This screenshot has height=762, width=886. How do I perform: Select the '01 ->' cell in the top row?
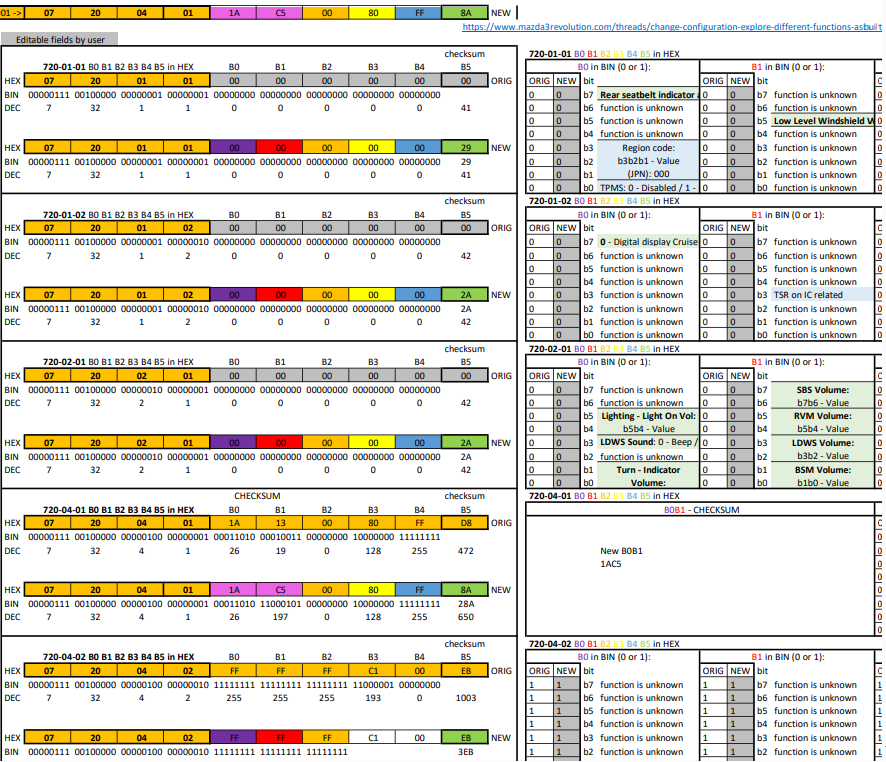(12, 12)
